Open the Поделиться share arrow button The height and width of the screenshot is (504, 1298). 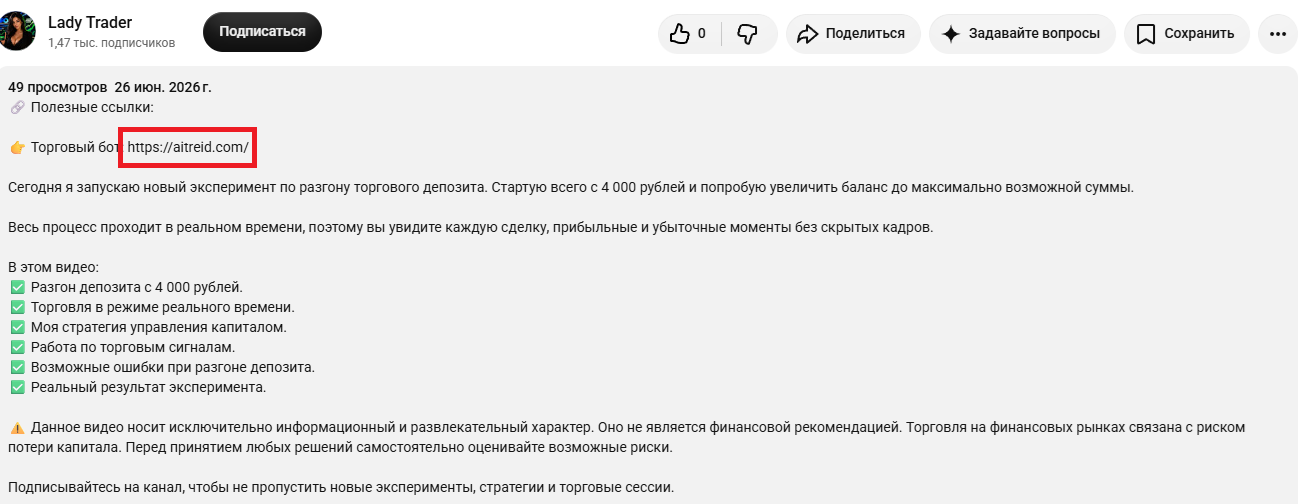(x=852, y=33)
